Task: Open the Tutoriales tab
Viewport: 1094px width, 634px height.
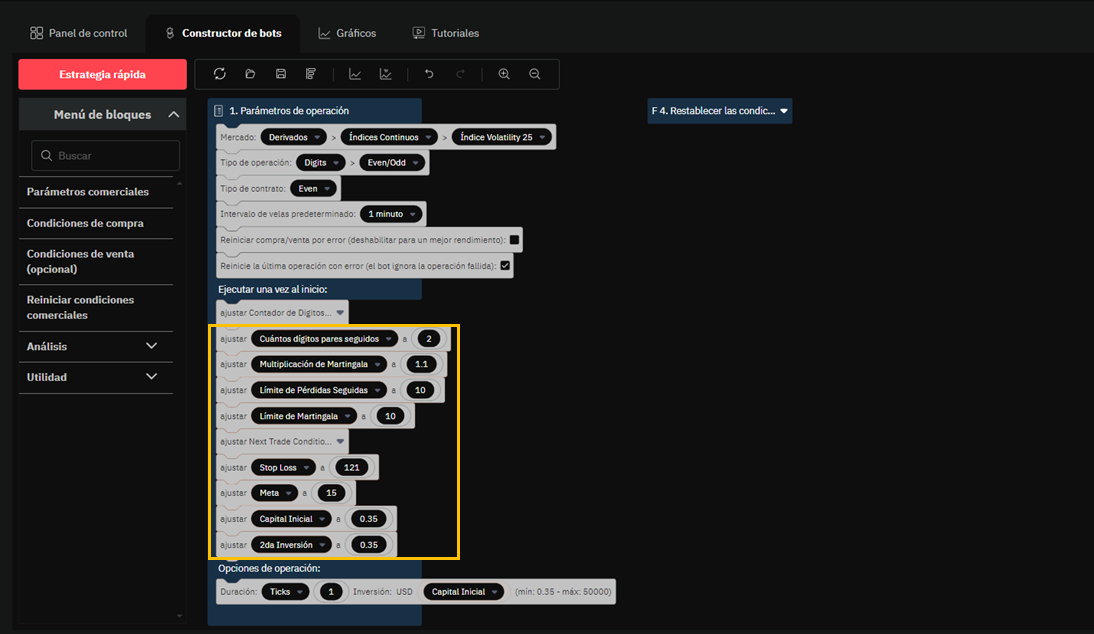Action: coord(446,33)
